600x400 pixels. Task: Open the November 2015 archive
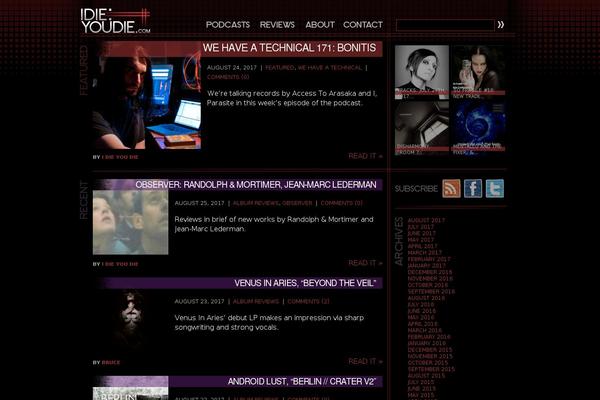pyautogui.click(x=430, y=357)
